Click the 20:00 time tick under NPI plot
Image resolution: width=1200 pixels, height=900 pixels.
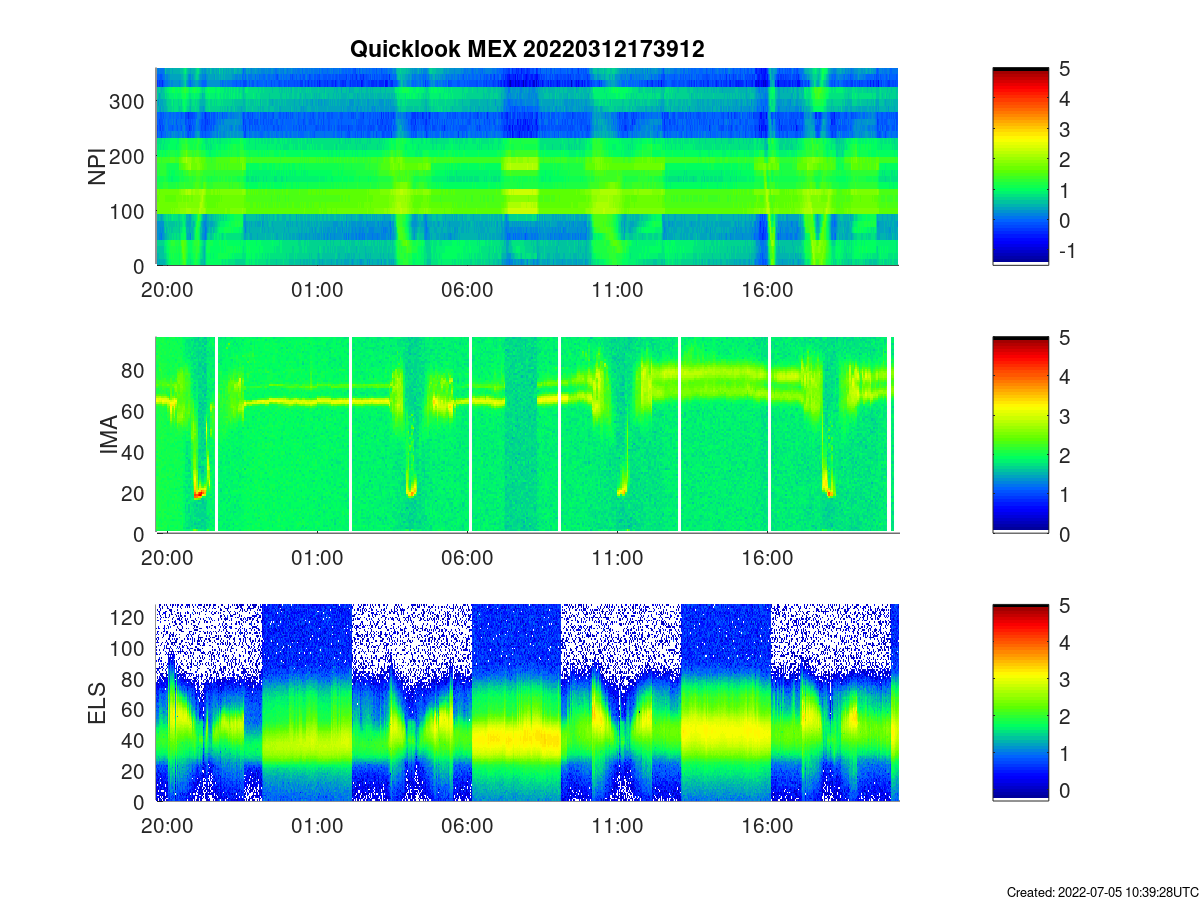[167, 289]
